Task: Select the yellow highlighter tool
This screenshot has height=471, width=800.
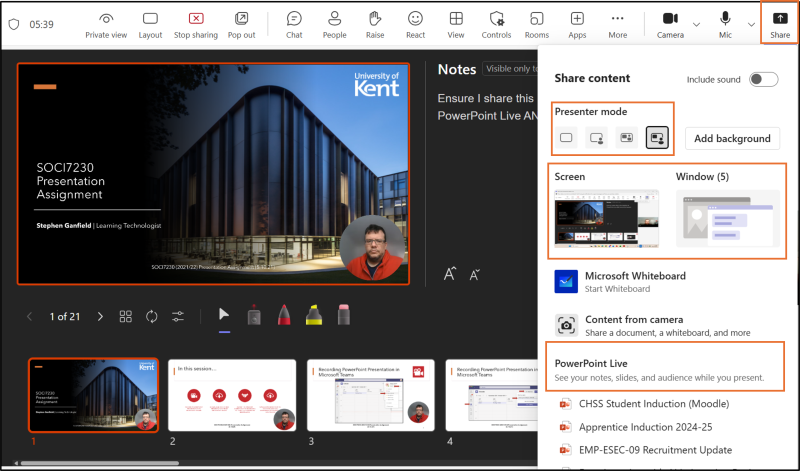Action: tap(314, 315)
